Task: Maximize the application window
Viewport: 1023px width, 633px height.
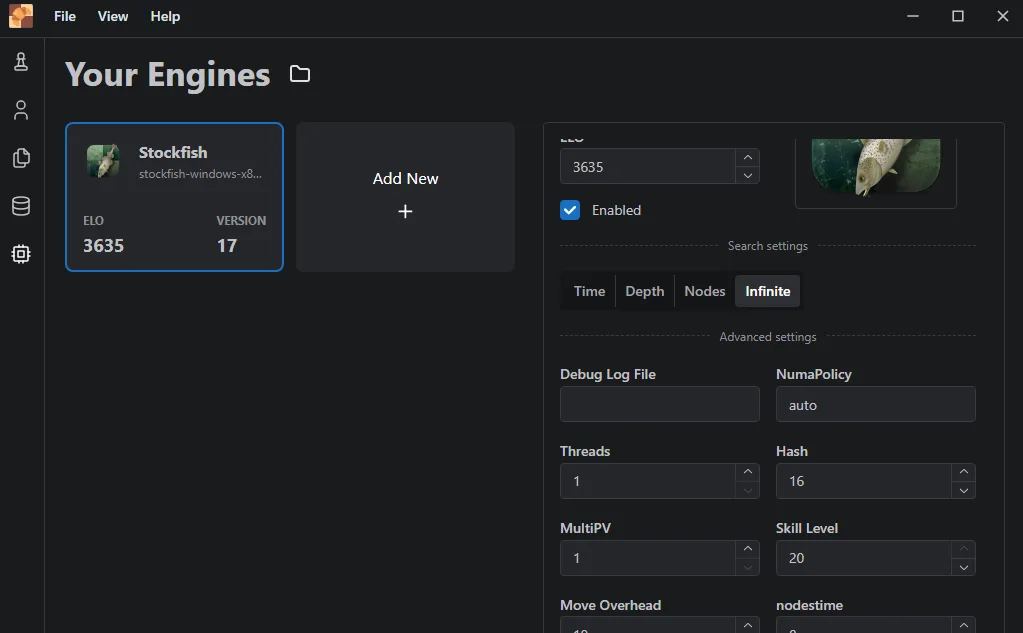Action: (x=958, y=16)
